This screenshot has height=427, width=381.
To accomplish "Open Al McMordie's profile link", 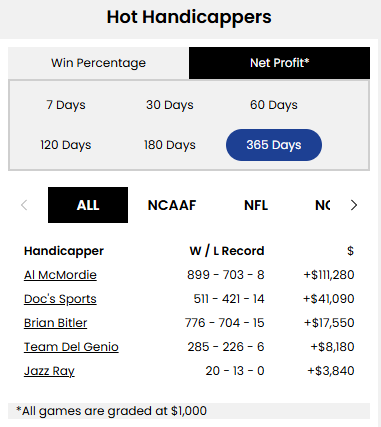I will 60,275.
